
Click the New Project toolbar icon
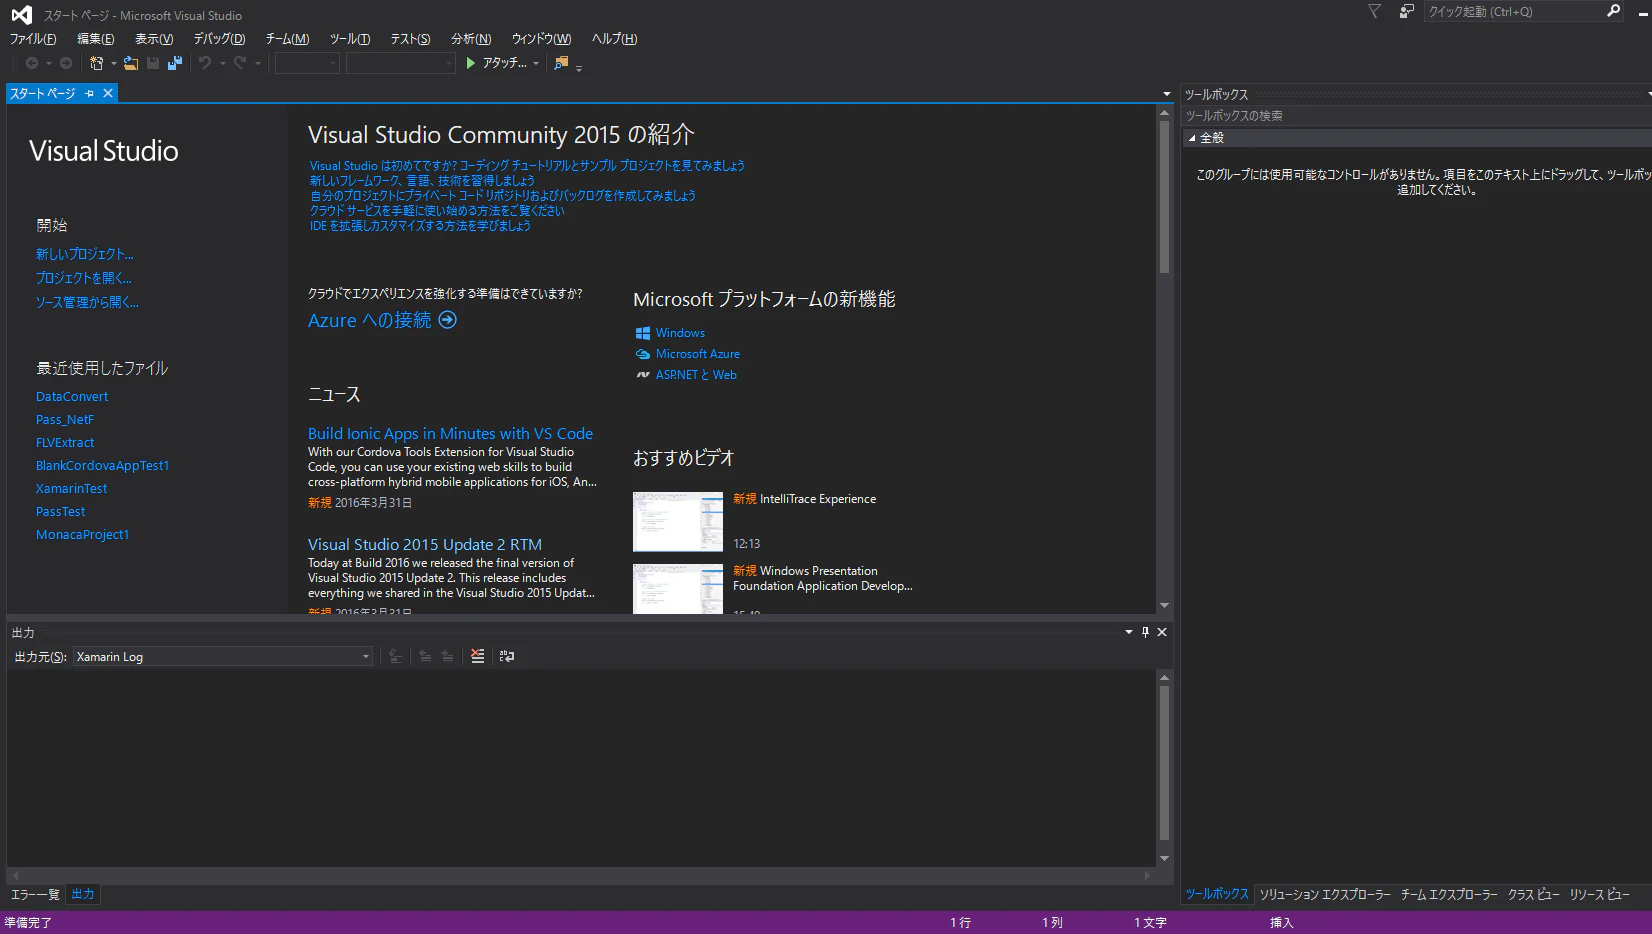click(x=96, y=63)
